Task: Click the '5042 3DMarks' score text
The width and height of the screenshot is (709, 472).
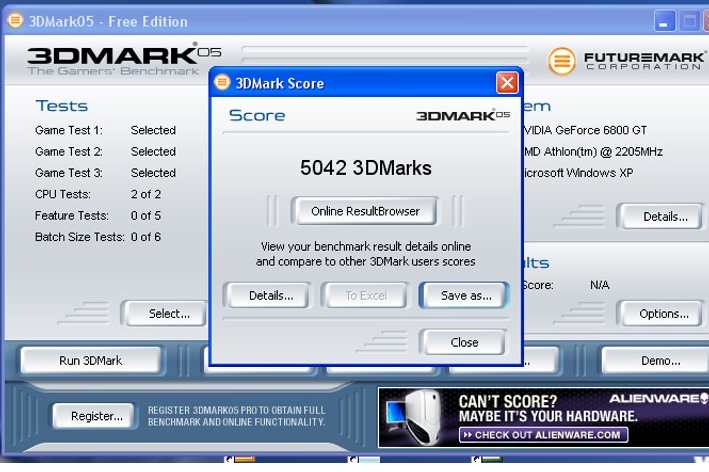Action: pyautogui.click(x=365, y=168)
